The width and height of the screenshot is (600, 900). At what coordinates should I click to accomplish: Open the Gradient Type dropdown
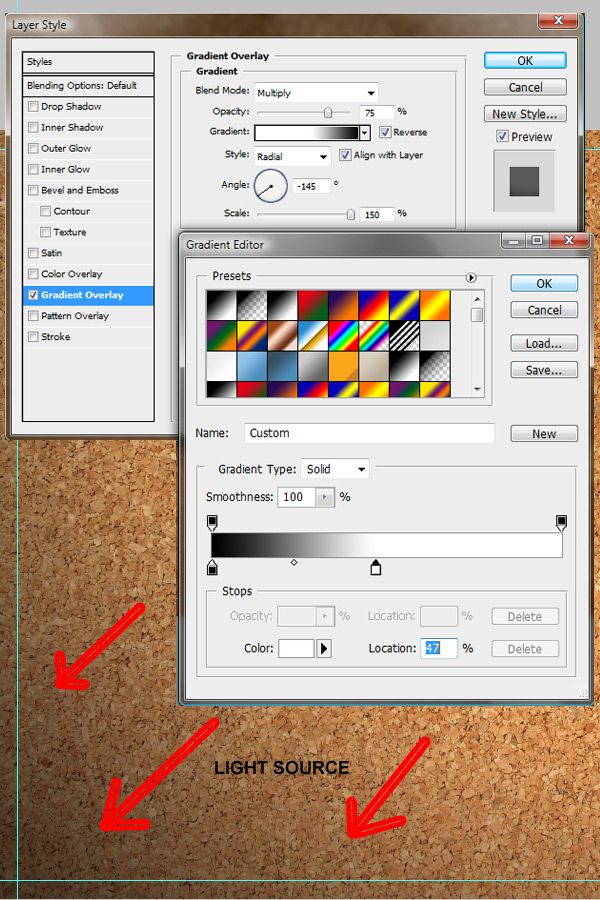335,470
